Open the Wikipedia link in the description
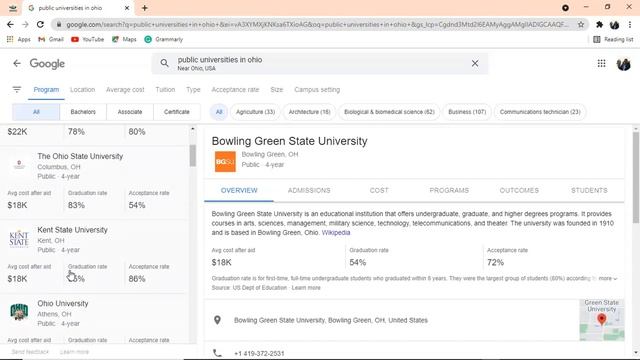 pyautogui.click(x=336, y=233)
